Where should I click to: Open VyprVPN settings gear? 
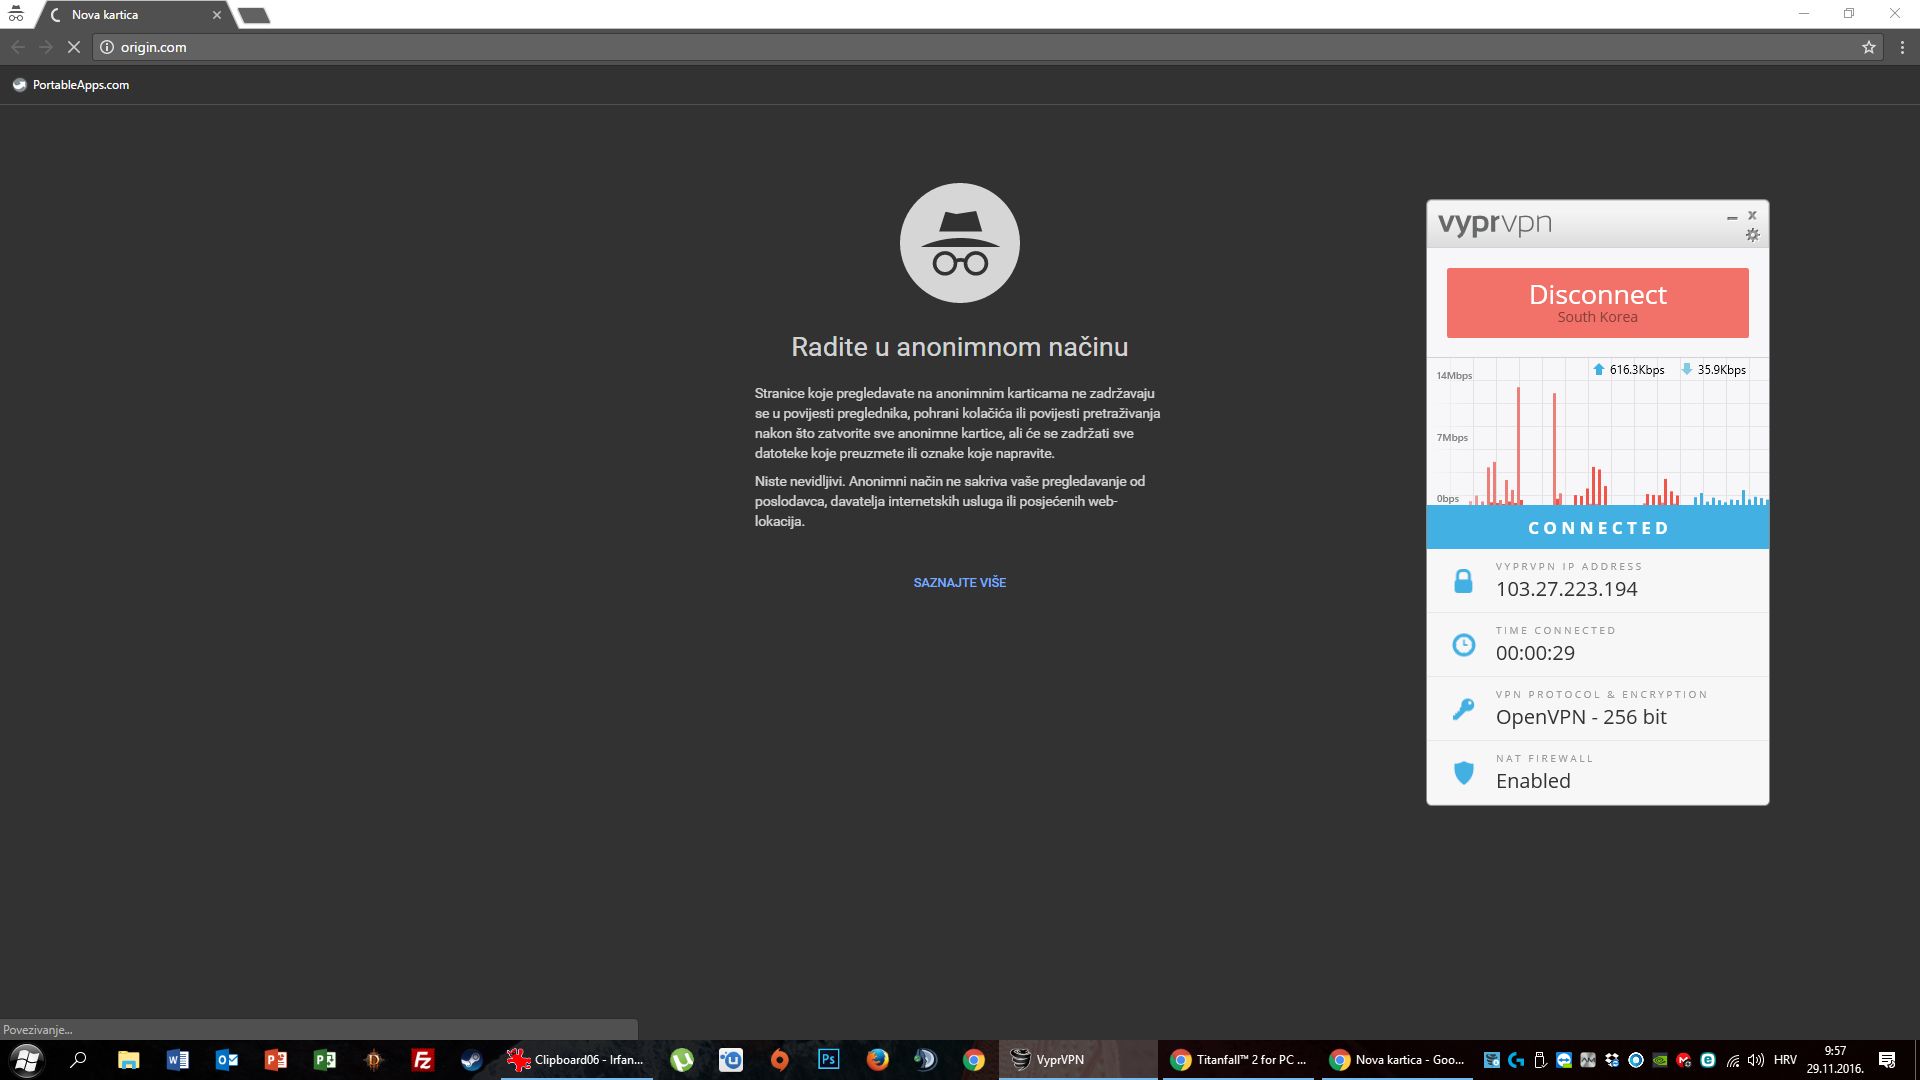point(1752,235)
